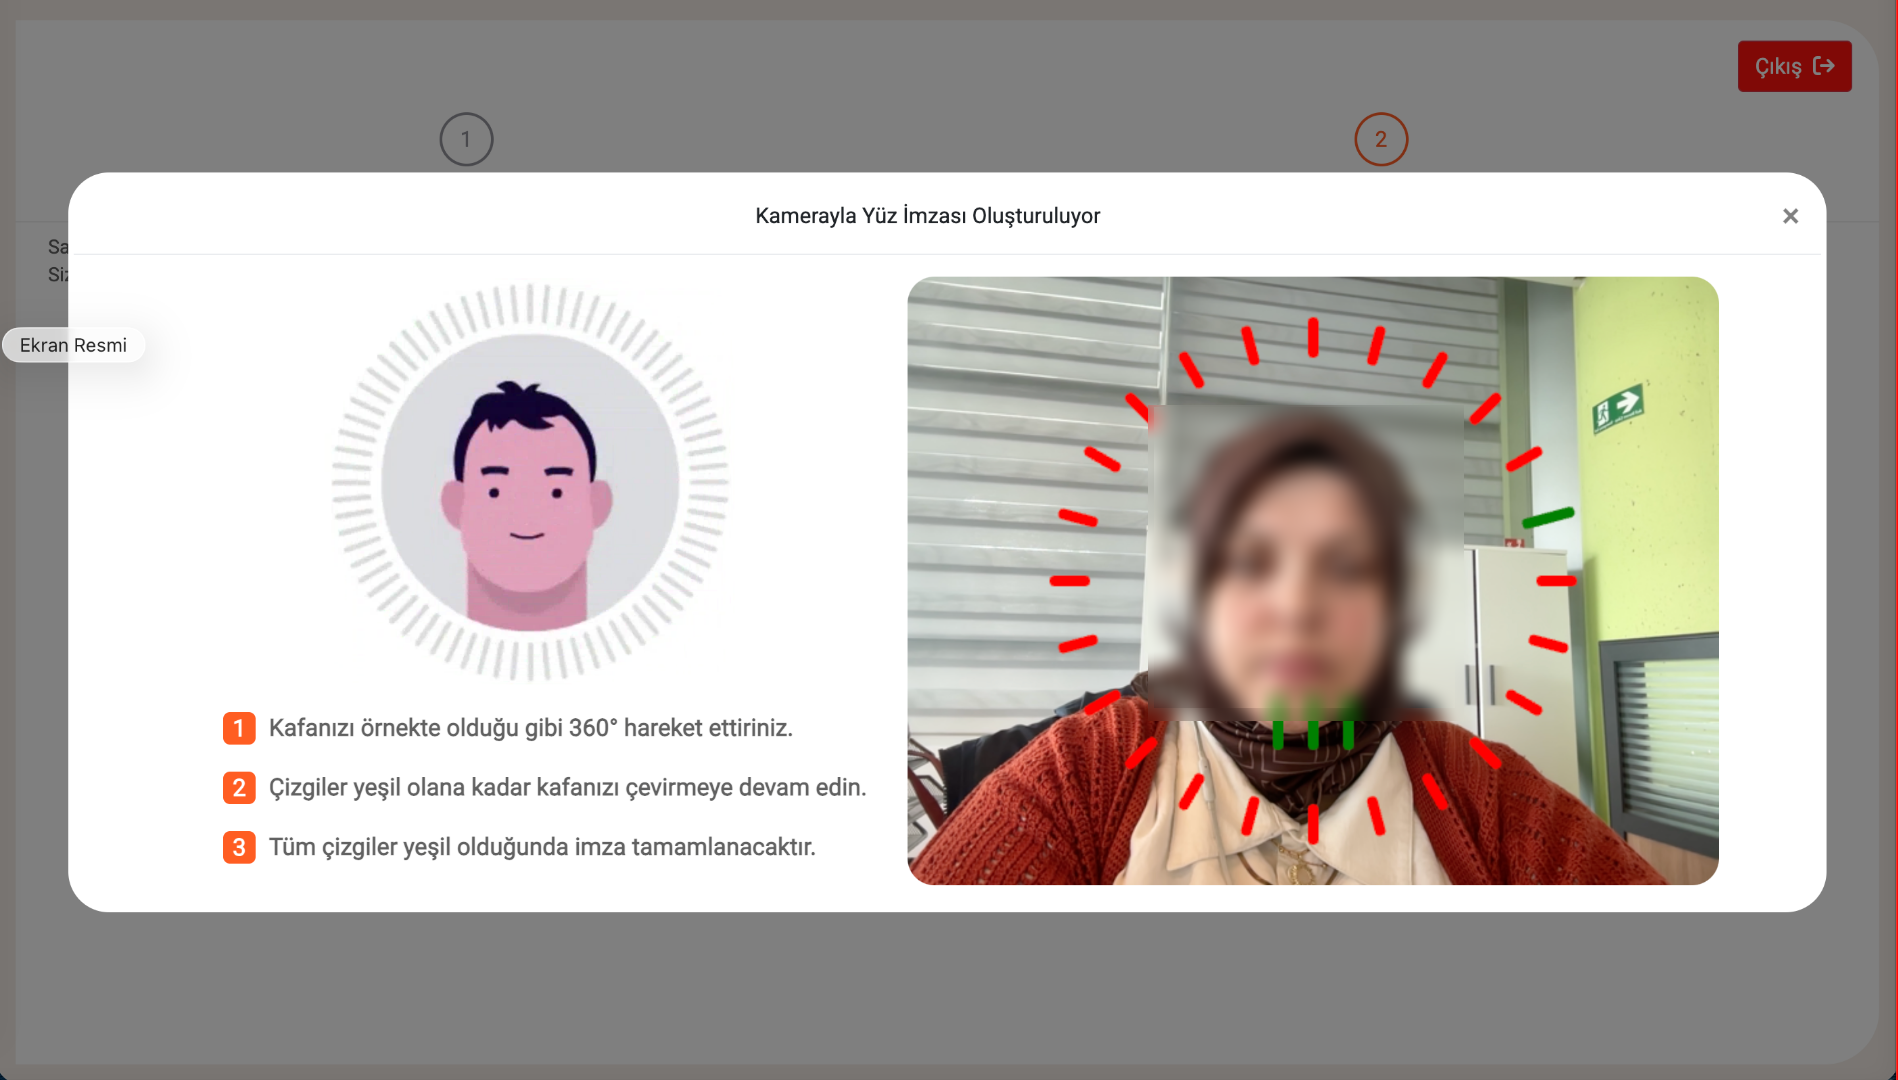The width and height of the screenshot is (1898, 1080).
Task: Click the exit arrow icon inside Çıkış
Action: click(1823, 66)
